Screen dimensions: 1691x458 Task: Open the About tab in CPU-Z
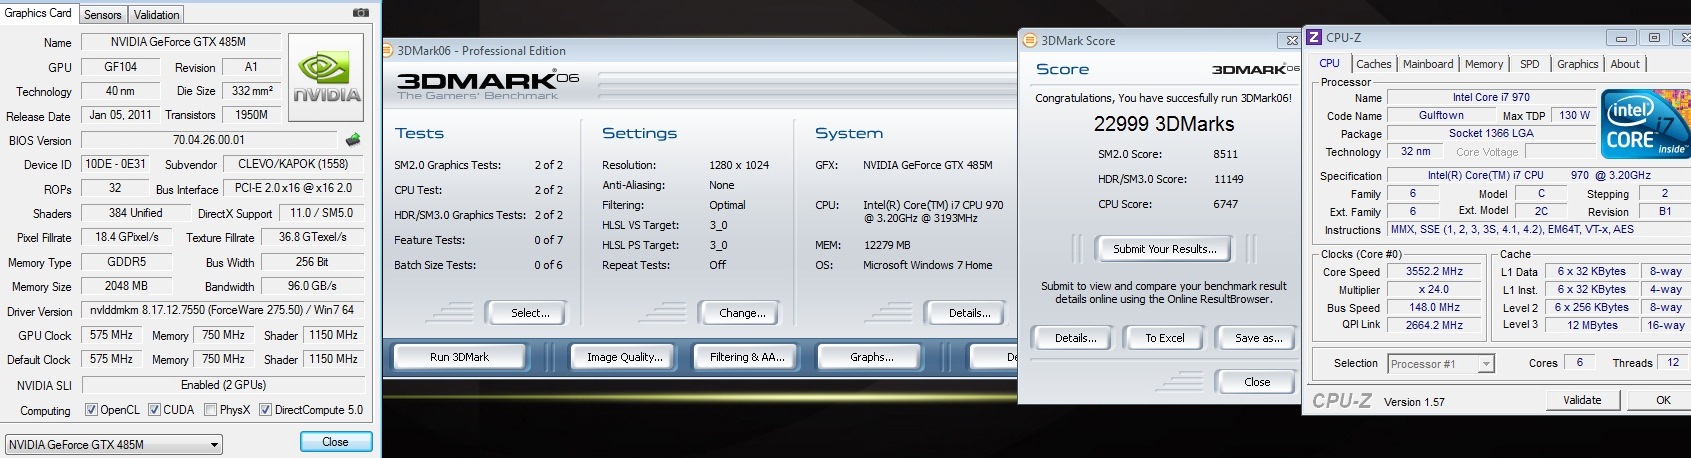(1625, 64)
